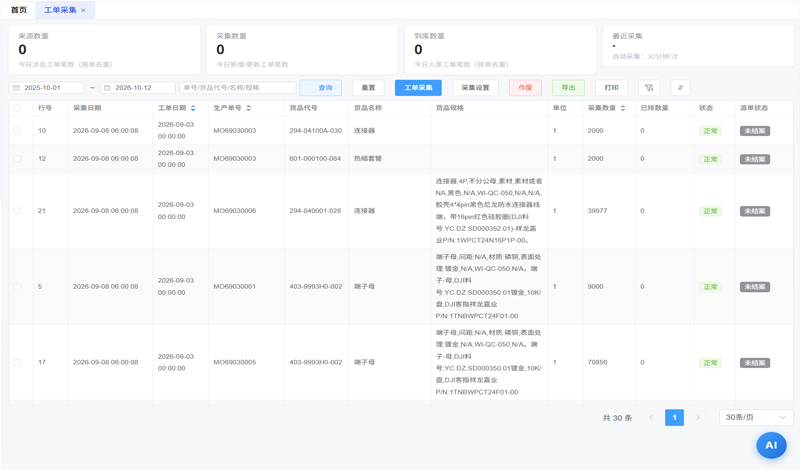The height and width of the screenshot is (470, 800).
Task: Click the calendar icon in the end date field
Action: 107,88
